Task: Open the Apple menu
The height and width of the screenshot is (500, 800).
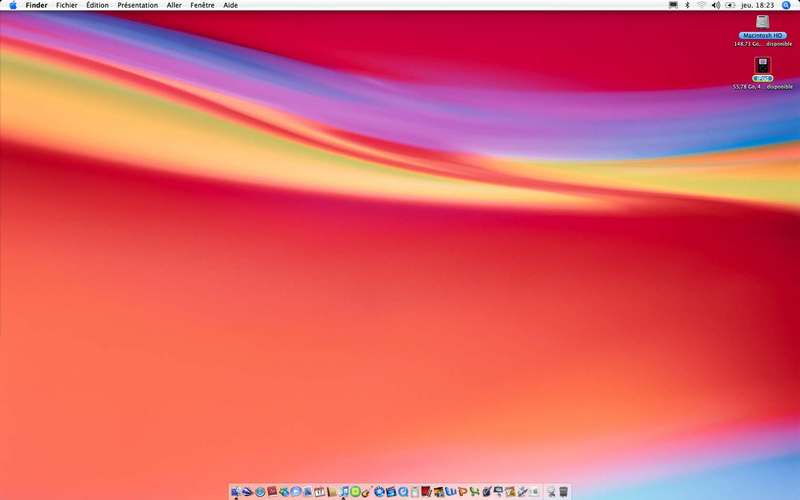Action: 13,5
